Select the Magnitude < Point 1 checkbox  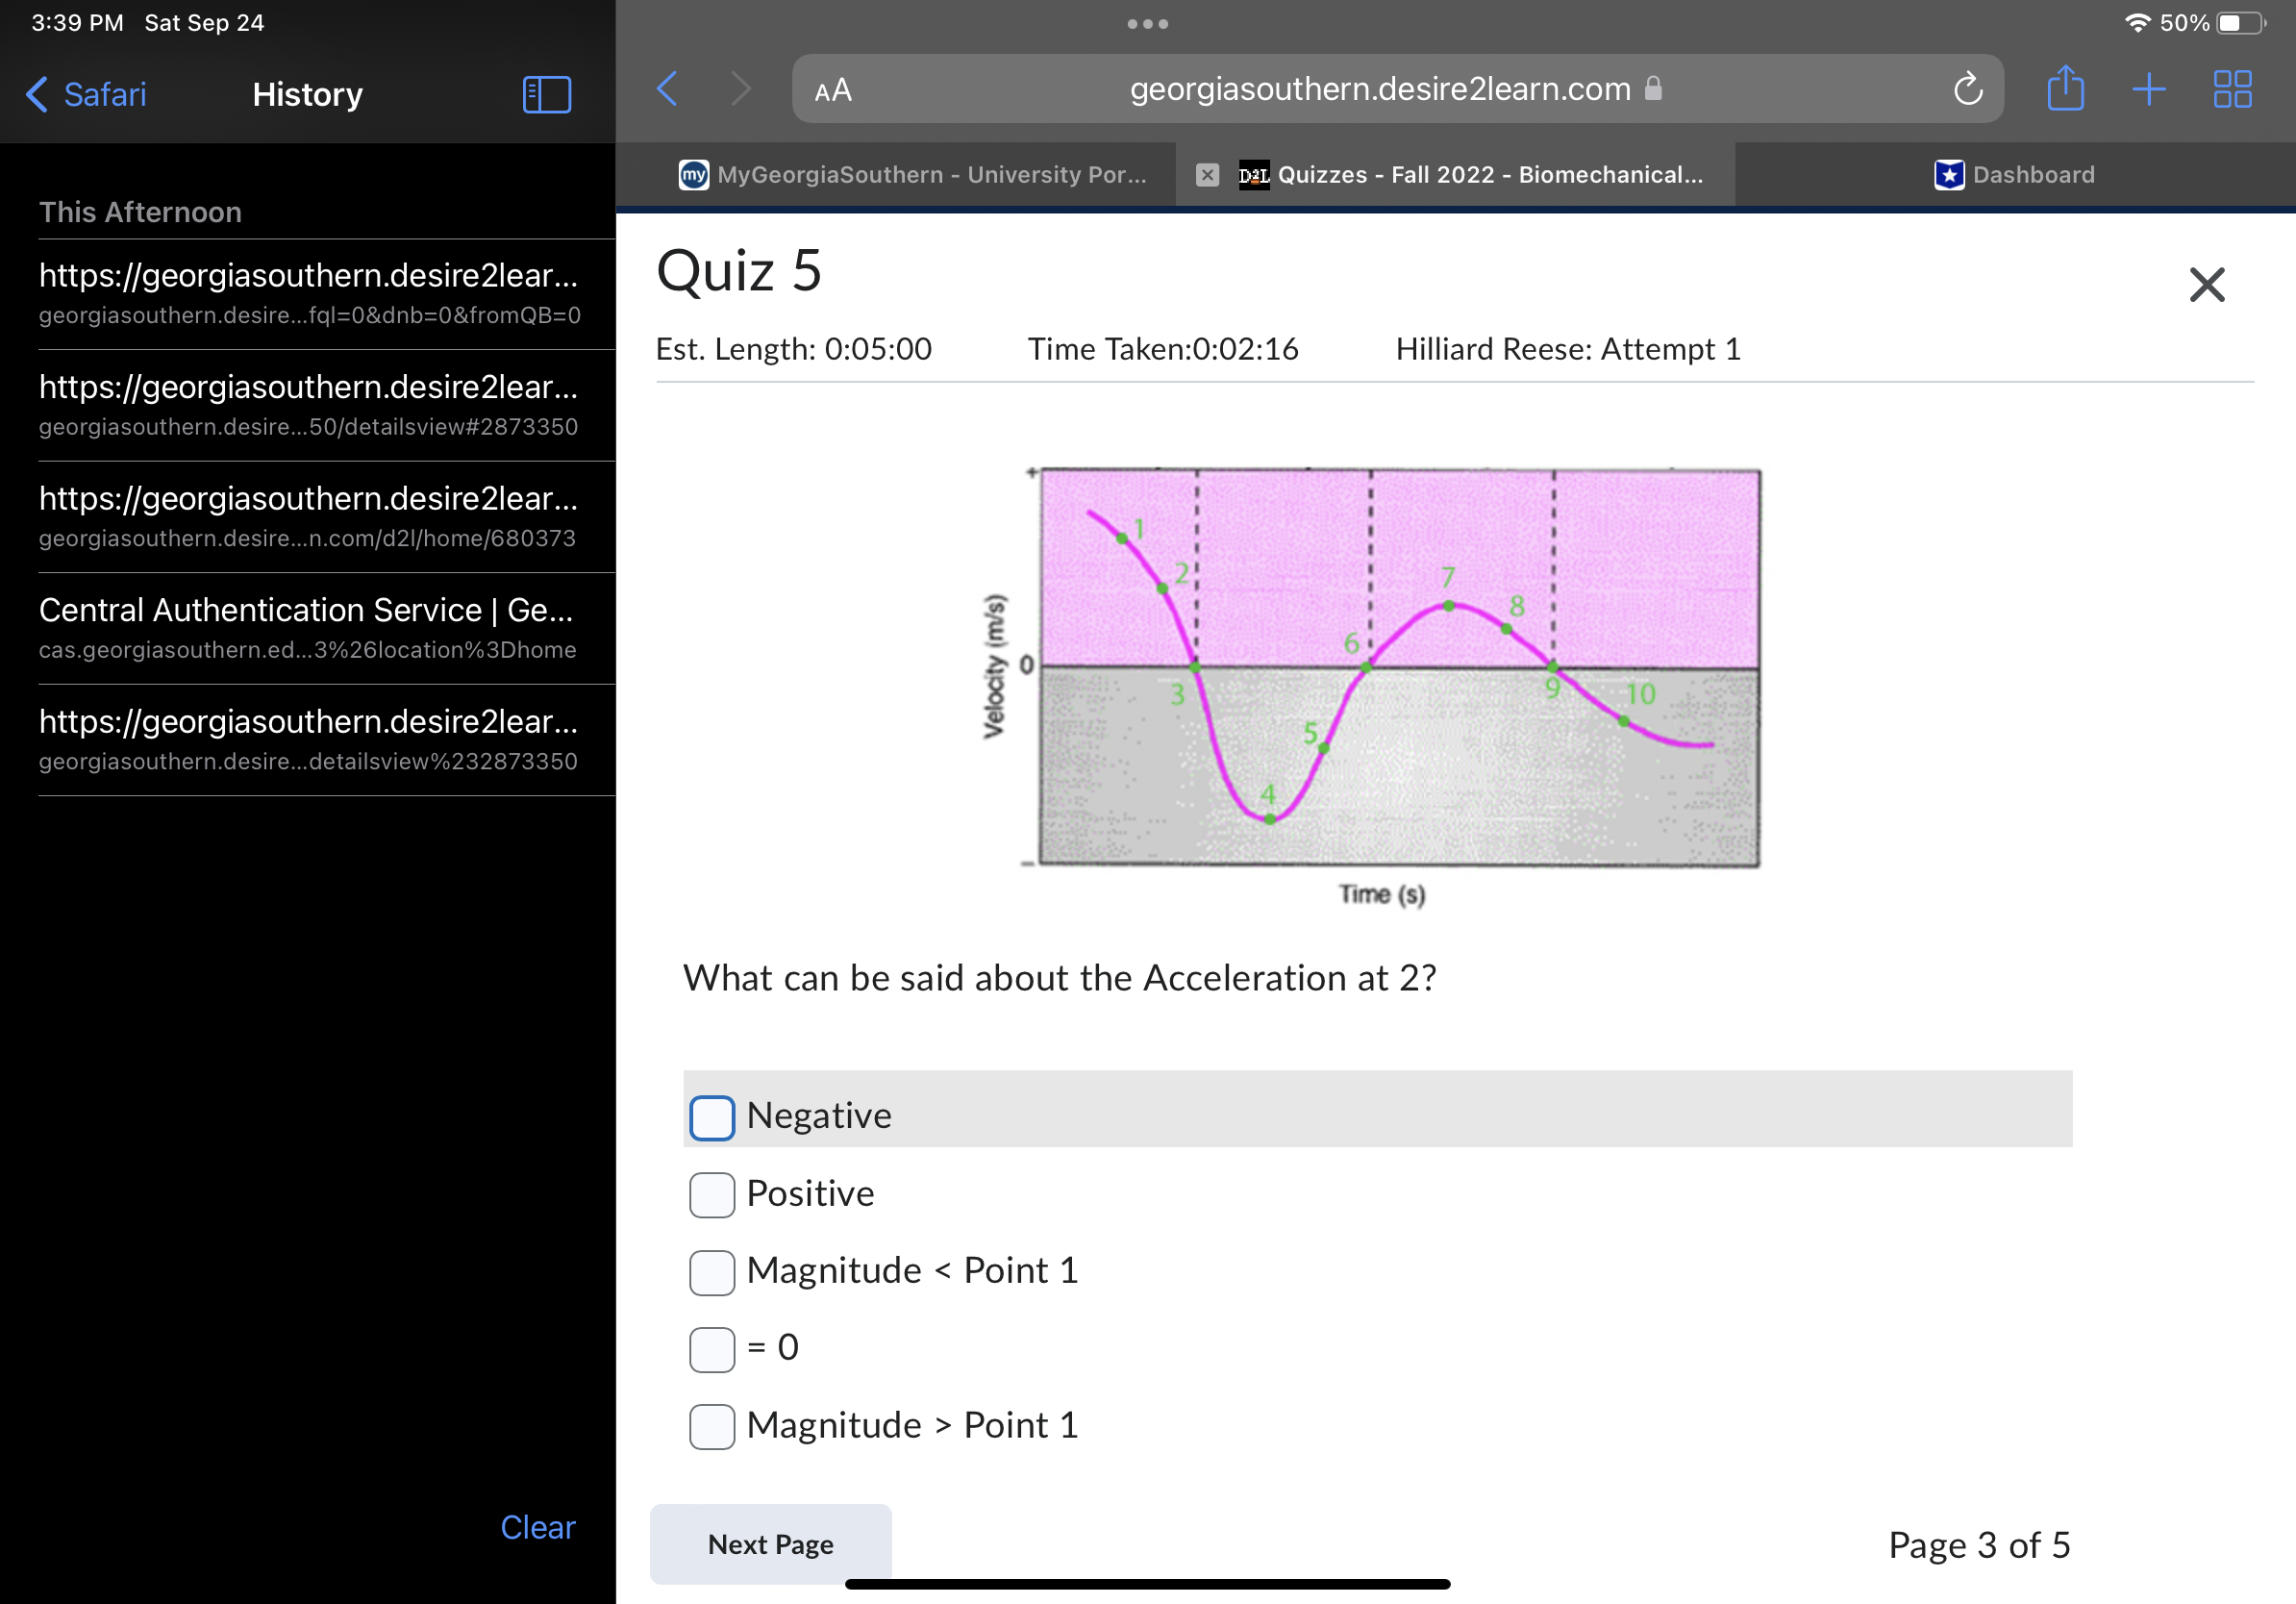coord(712,1272)
